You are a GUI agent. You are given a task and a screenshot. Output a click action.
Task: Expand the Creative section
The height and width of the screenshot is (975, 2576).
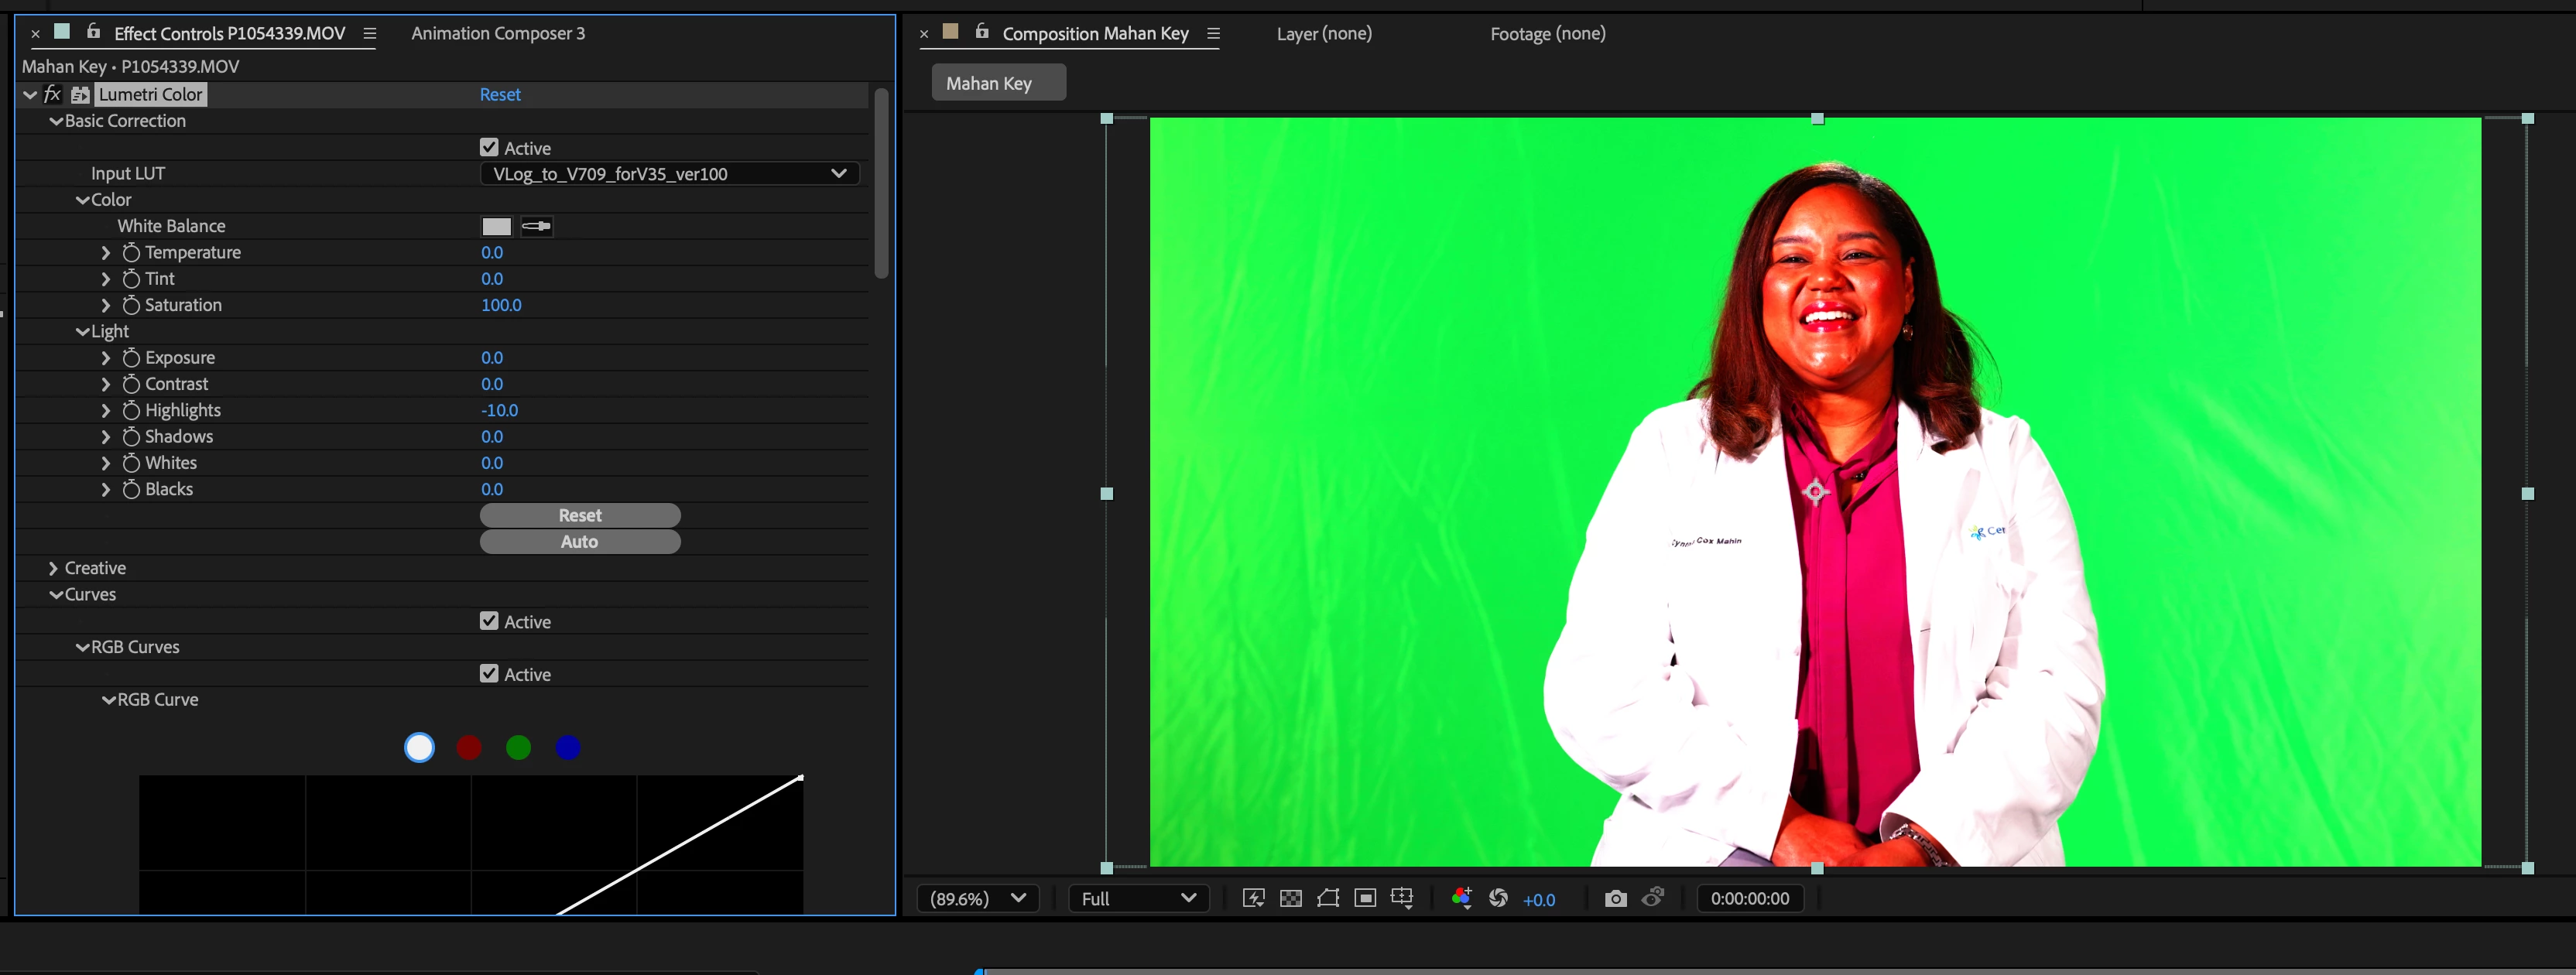click(54, 568)
